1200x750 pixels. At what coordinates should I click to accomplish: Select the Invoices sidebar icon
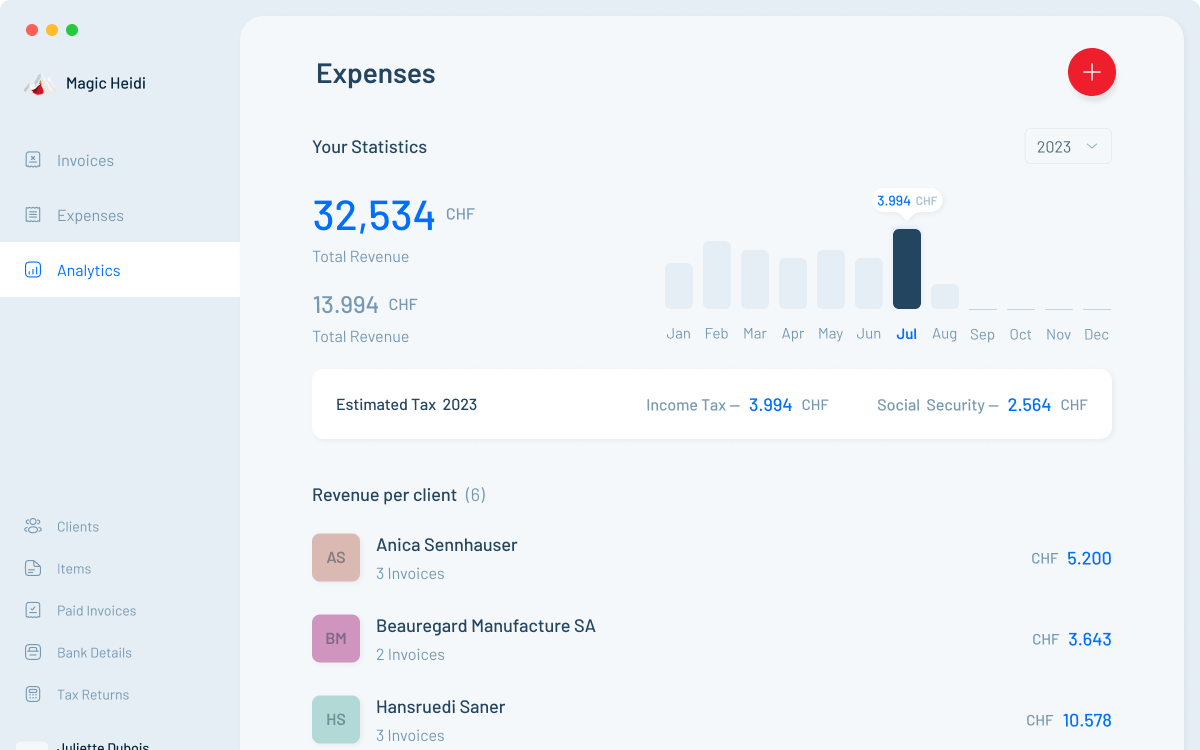33,159
